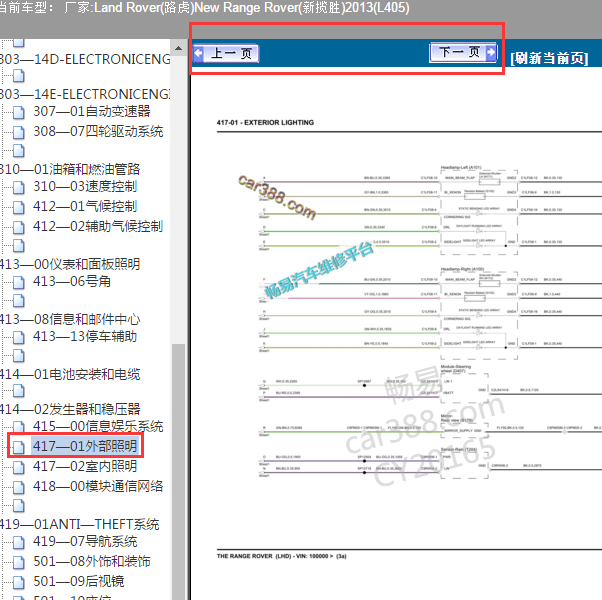The width and height of the screenshot is (602, 600).
Task: Click document icon beside 417—01外部照明
Action: click(x=18, y=447)
